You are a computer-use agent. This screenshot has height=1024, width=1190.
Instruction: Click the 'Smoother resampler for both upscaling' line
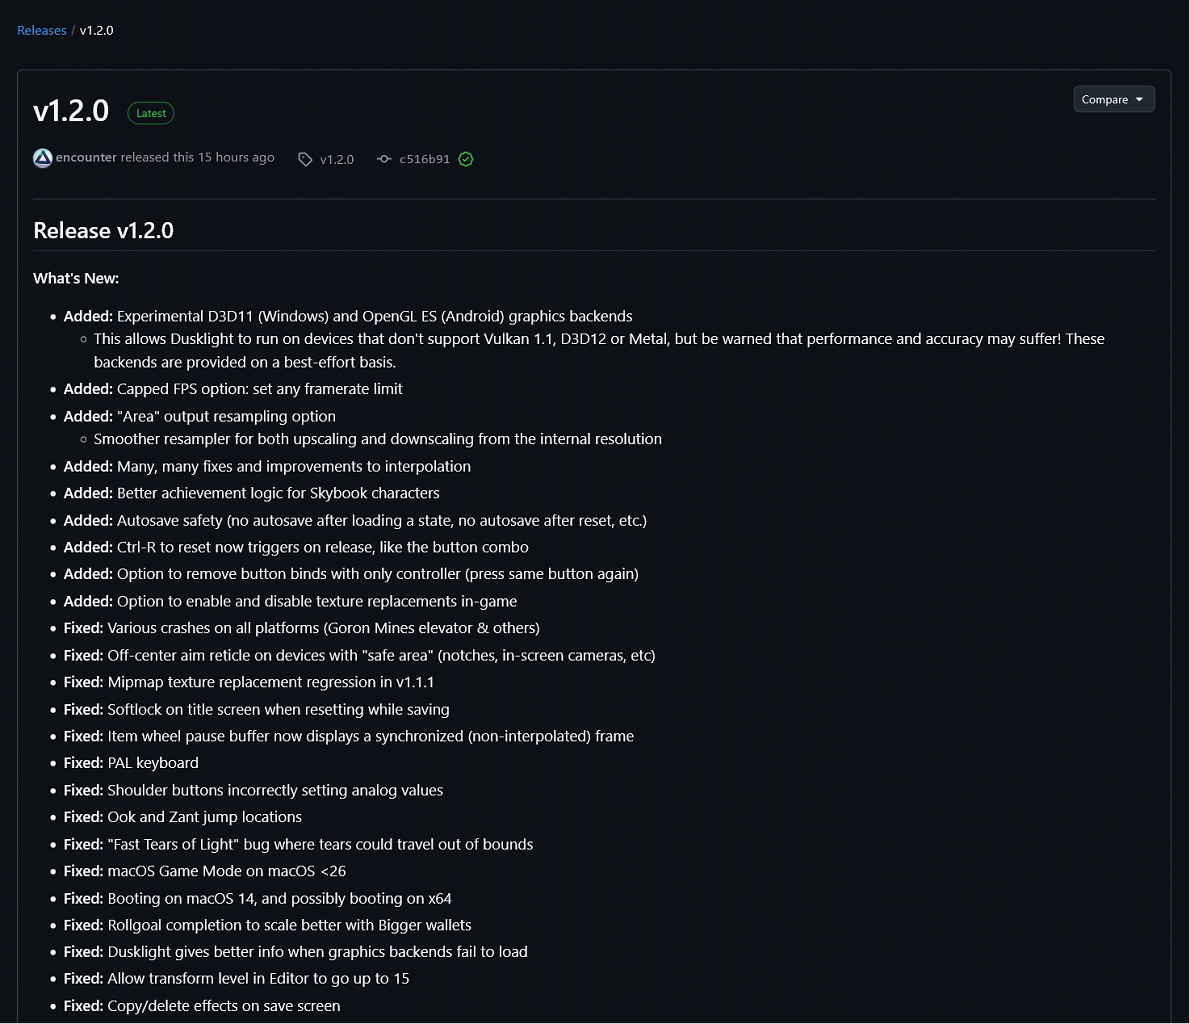pyautogui.click(x=377, y=439)
